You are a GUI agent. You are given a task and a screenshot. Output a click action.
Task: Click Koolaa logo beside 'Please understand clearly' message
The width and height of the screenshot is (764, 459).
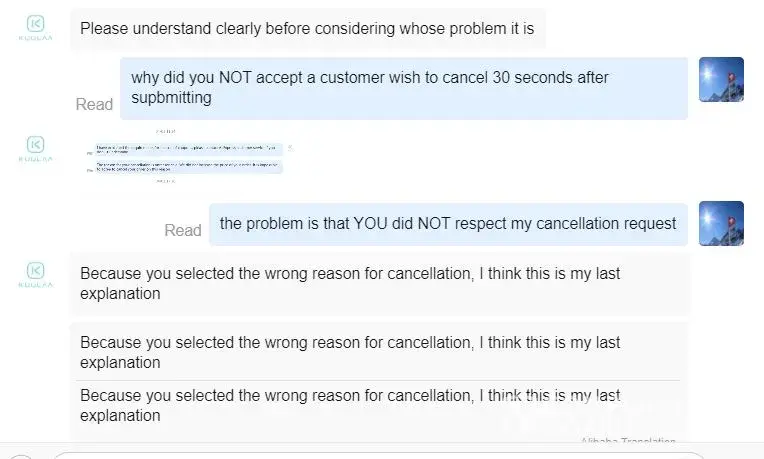point(35,23)
